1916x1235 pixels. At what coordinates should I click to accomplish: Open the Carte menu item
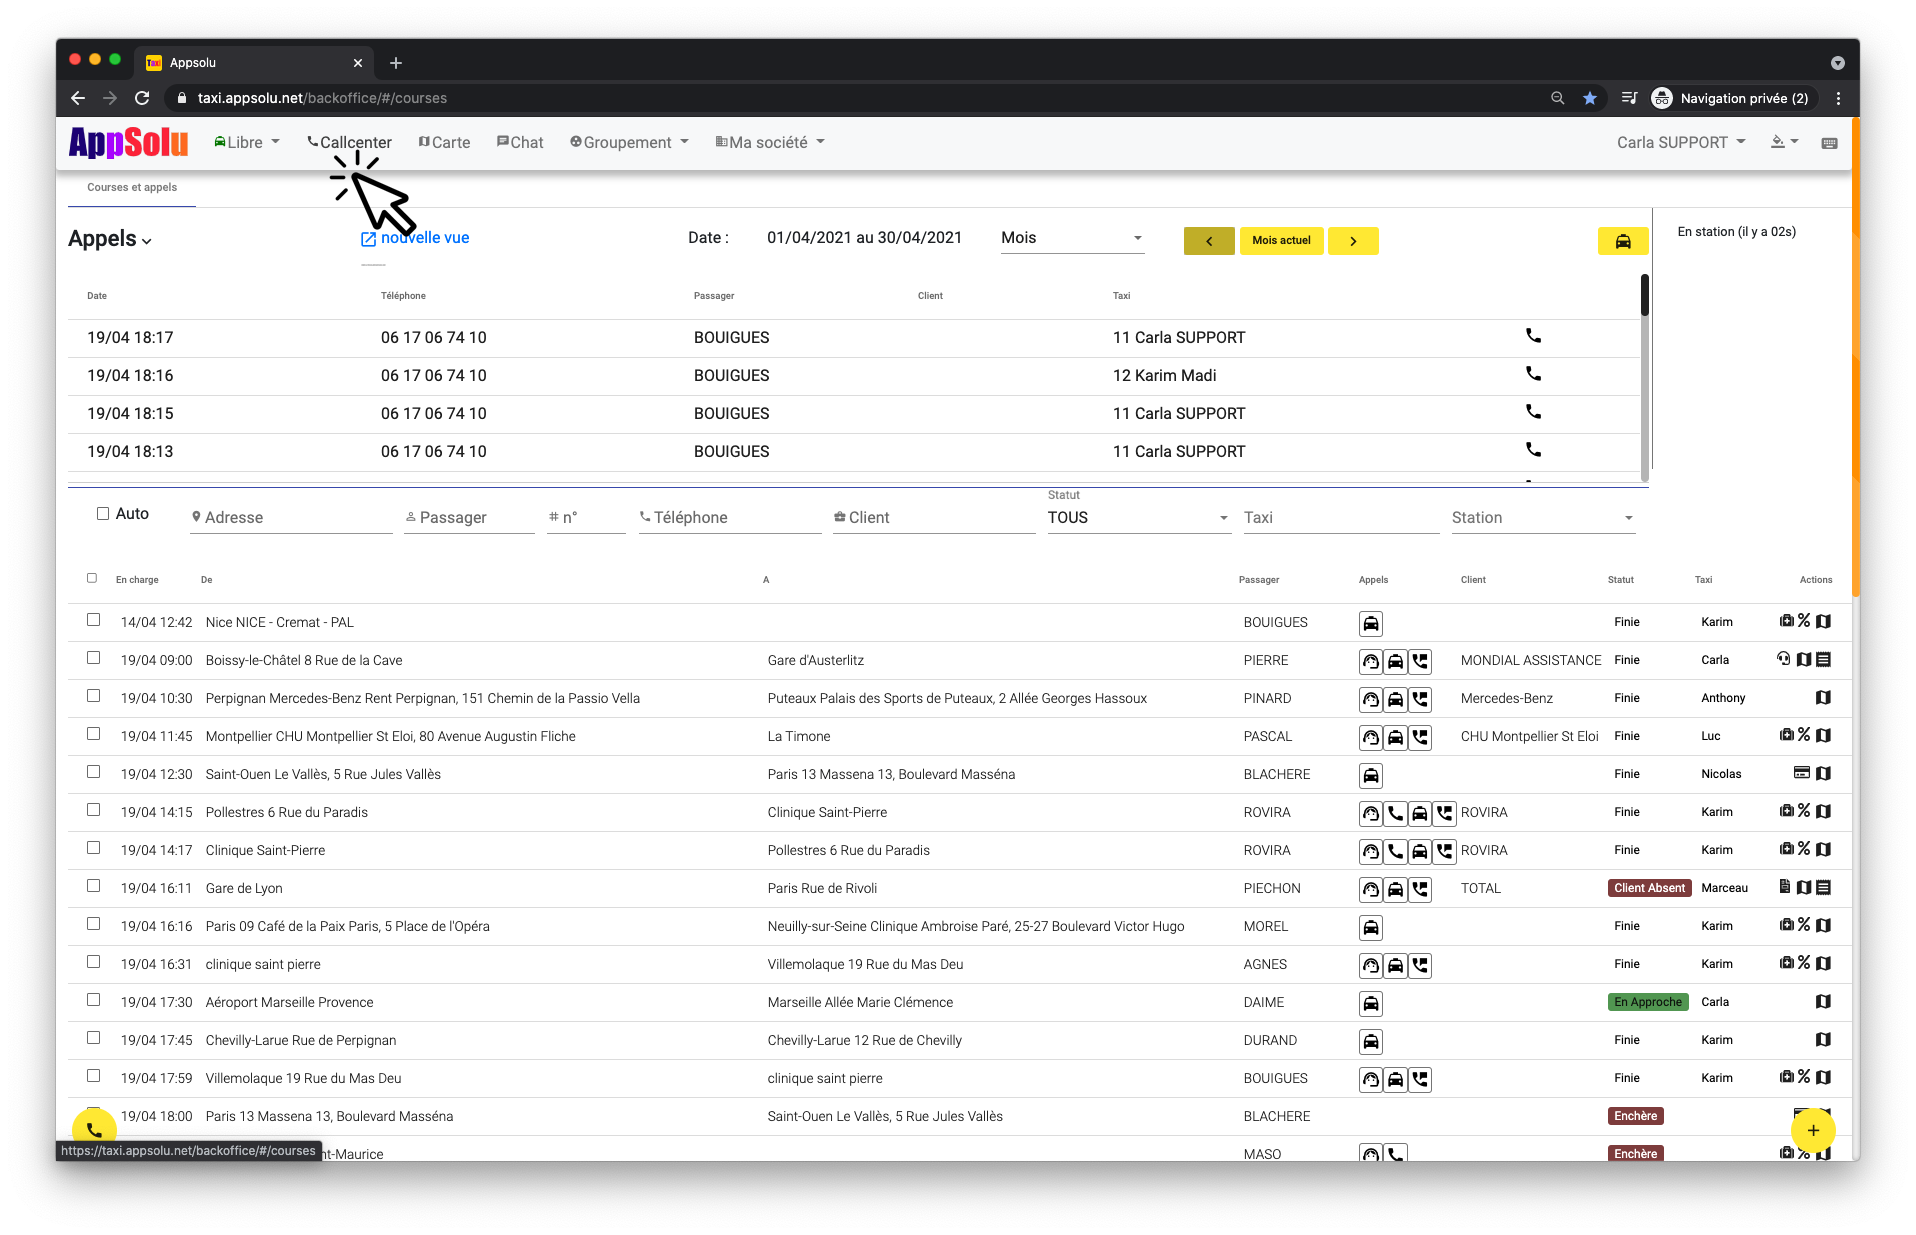point(444,142)
